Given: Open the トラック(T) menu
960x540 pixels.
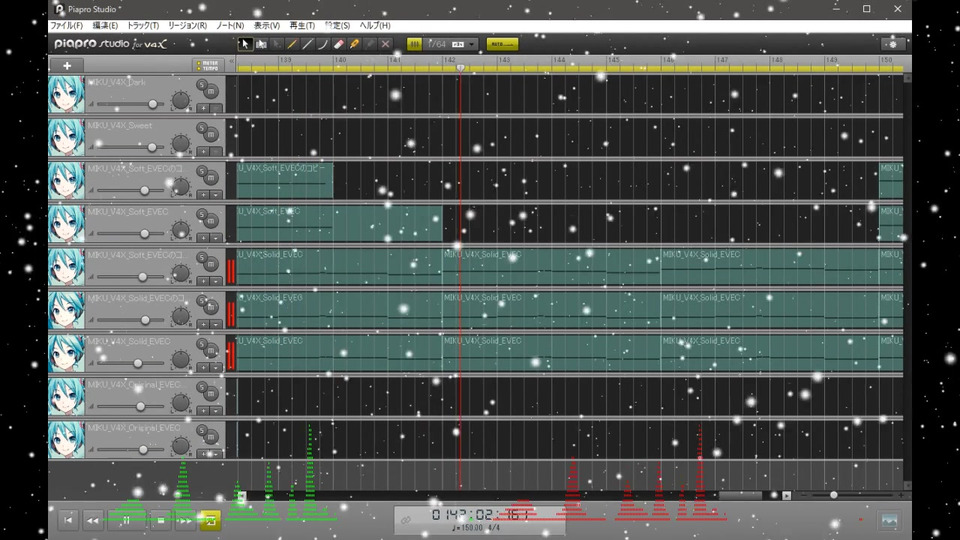Looking at the screenshot, I should point(143,26).
